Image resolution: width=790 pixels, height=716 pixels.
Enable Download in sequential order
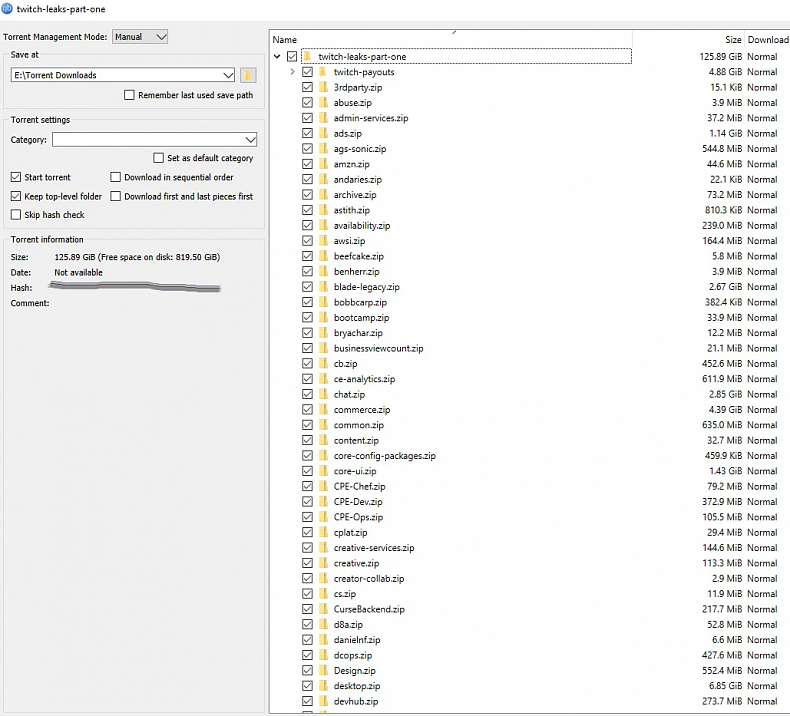click(x=115, y=177)
